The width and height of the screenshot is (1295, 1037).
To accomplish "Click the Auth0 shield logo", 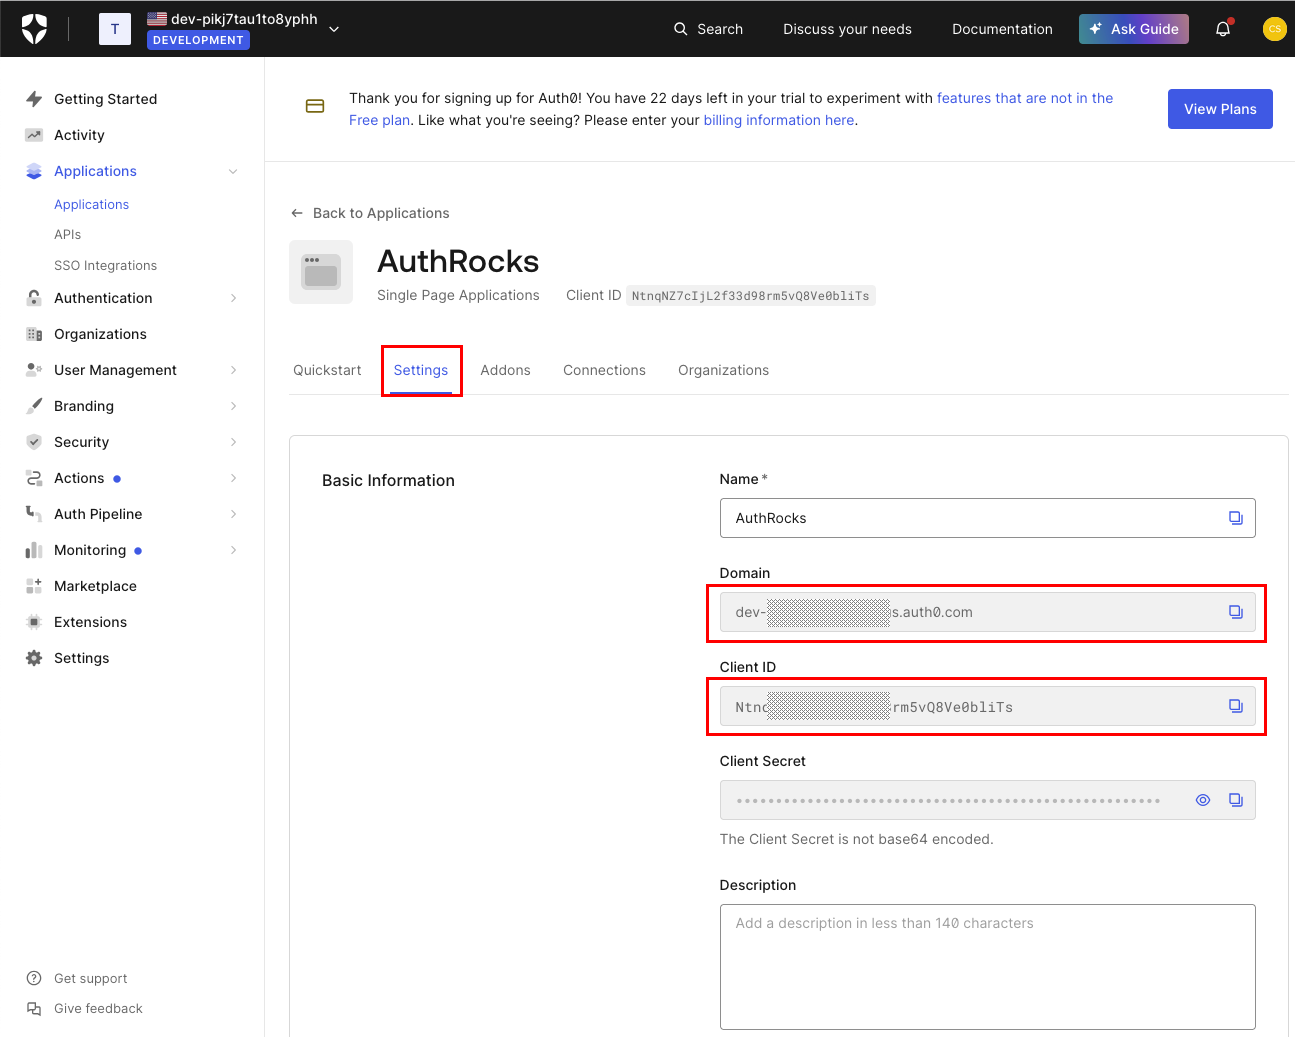I will click(34, 29).
